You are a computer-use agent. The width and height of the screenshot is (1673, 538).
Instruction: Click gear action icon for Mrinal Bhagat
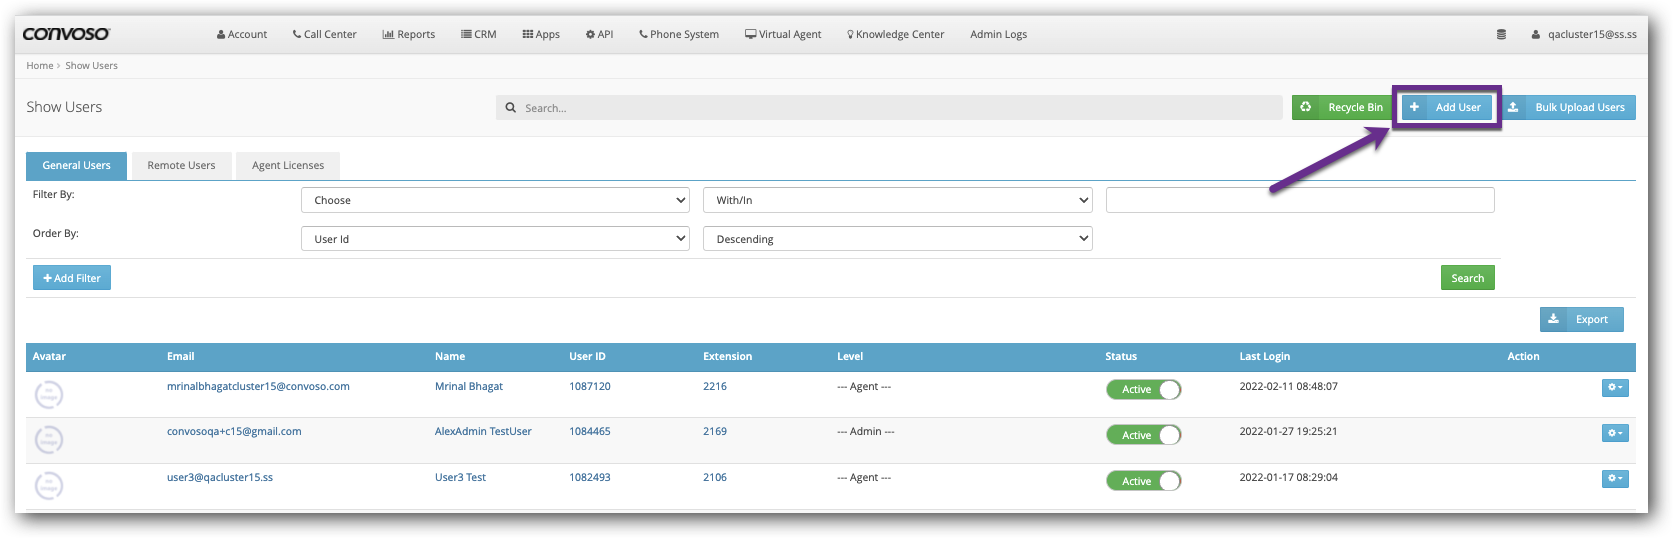click(x=1614, y=388)
